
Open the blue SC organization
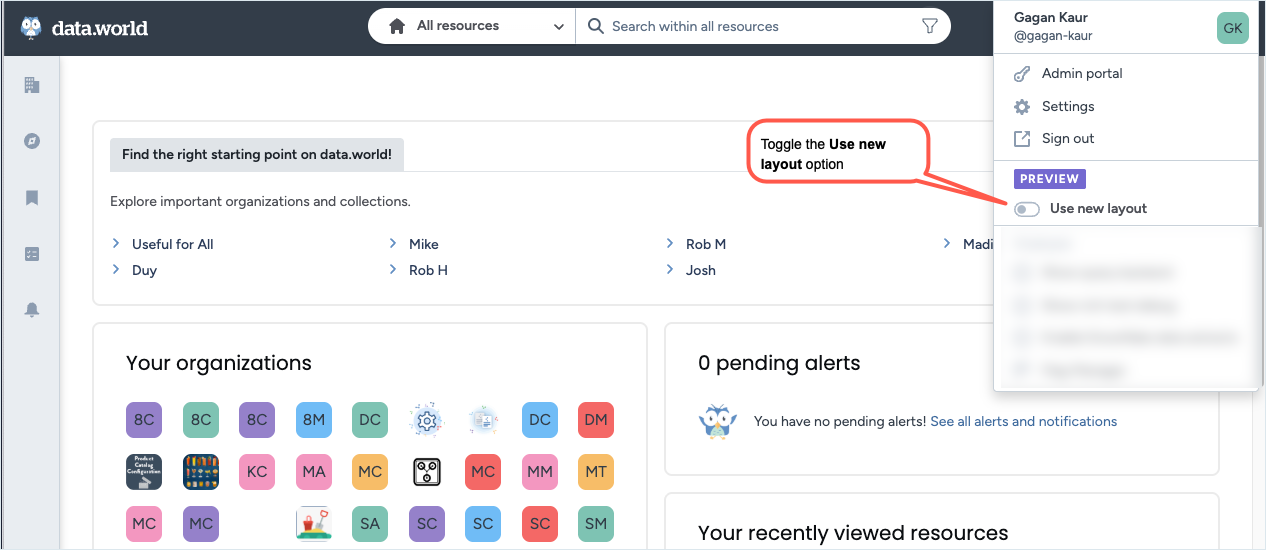tap(483, 524)
